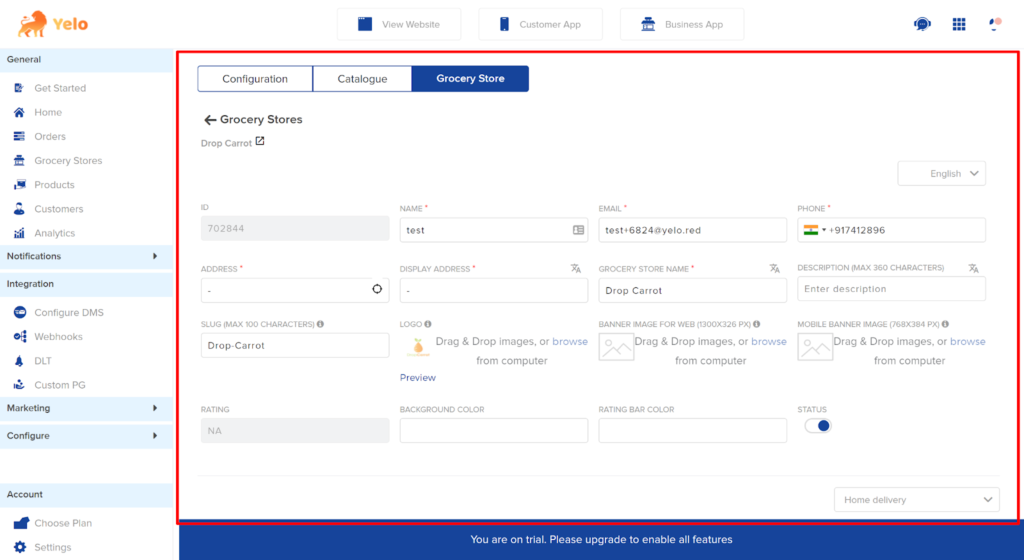Open the English language dropdown
1024x560 pixels.
pos(941,174)
